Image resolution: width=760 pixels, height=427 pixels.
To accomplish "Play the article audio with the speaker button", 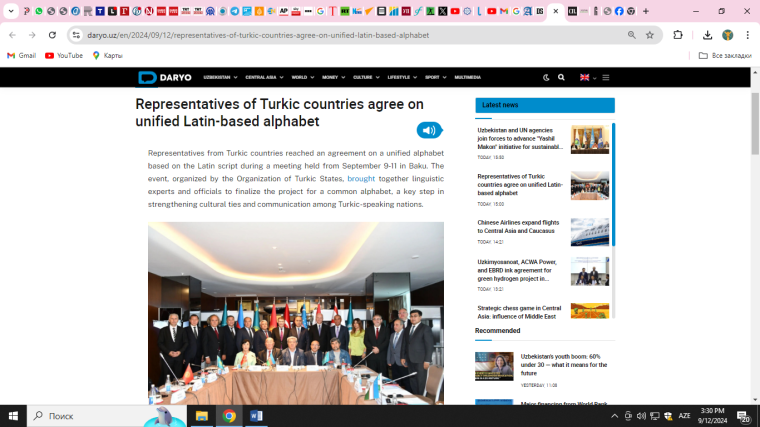I will [429, 130].
